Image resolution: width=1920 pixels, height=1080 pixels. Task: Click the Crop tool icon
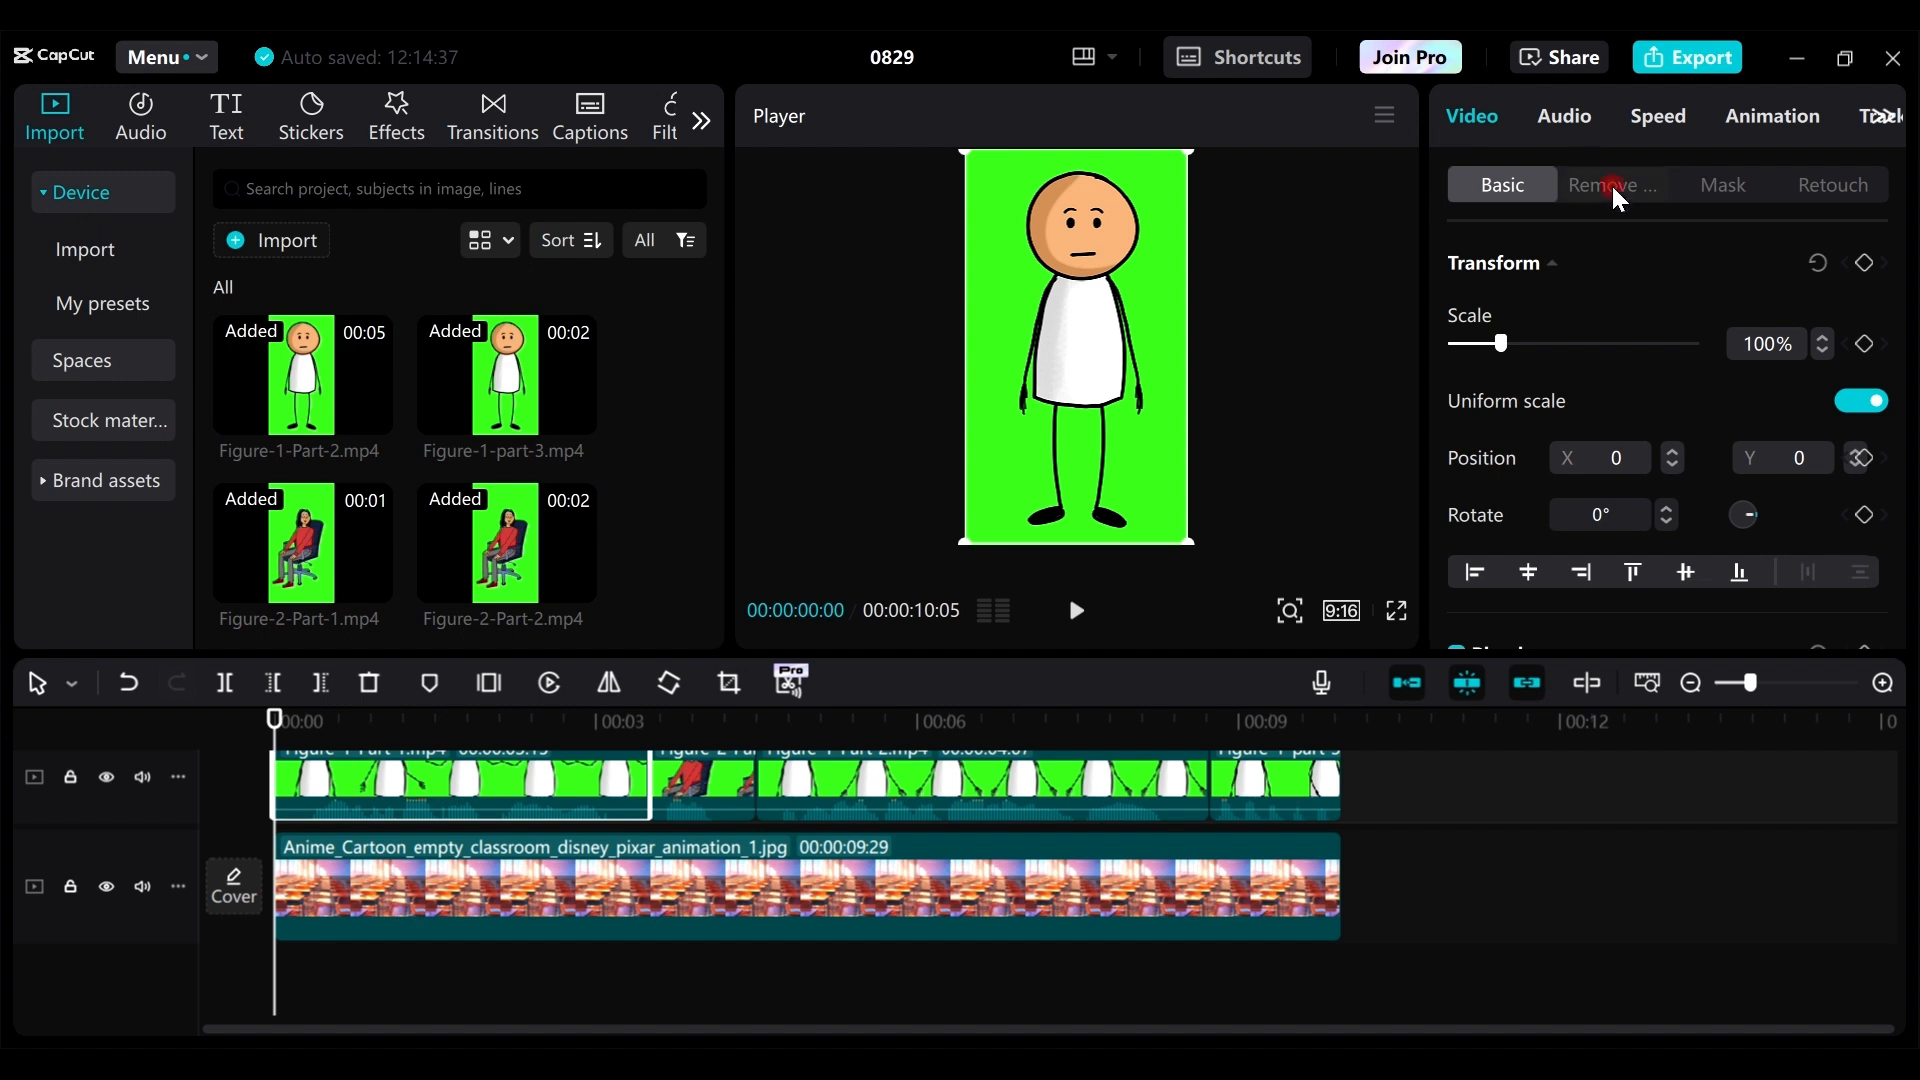(729, 683)
